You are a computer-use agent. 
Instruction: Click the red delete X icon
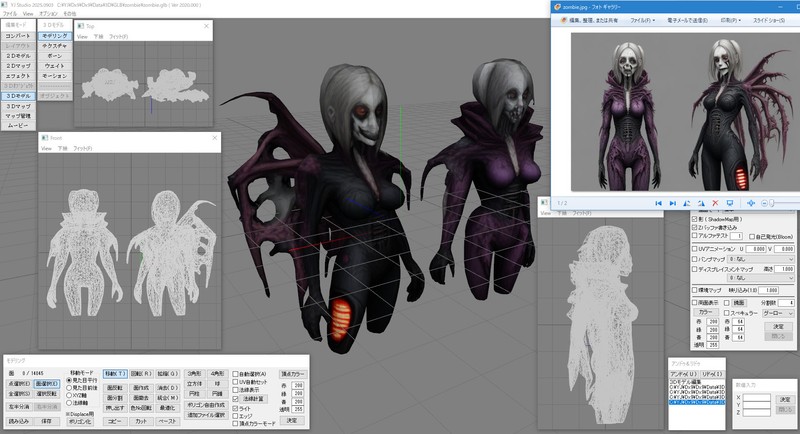coord(715,203)
